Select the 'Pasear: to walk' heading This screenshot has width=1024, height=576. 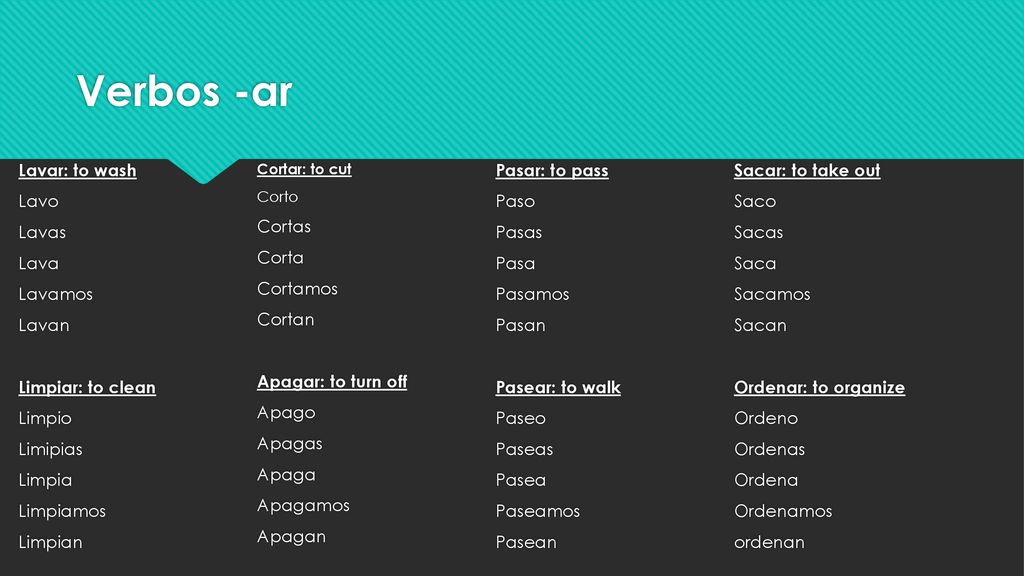(x=558, y=387)
